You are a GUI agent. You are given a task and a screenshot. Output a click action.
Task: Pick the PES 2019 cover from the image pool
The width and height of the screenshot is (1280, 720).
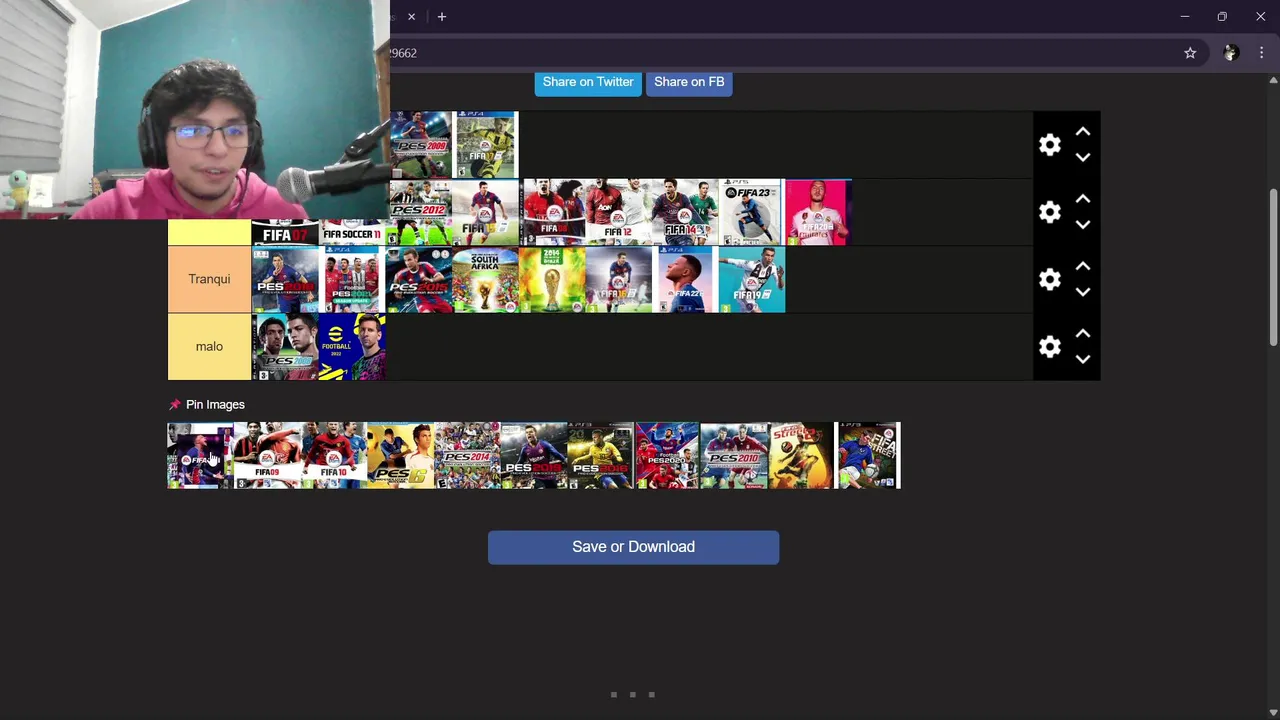coord(534,456)
